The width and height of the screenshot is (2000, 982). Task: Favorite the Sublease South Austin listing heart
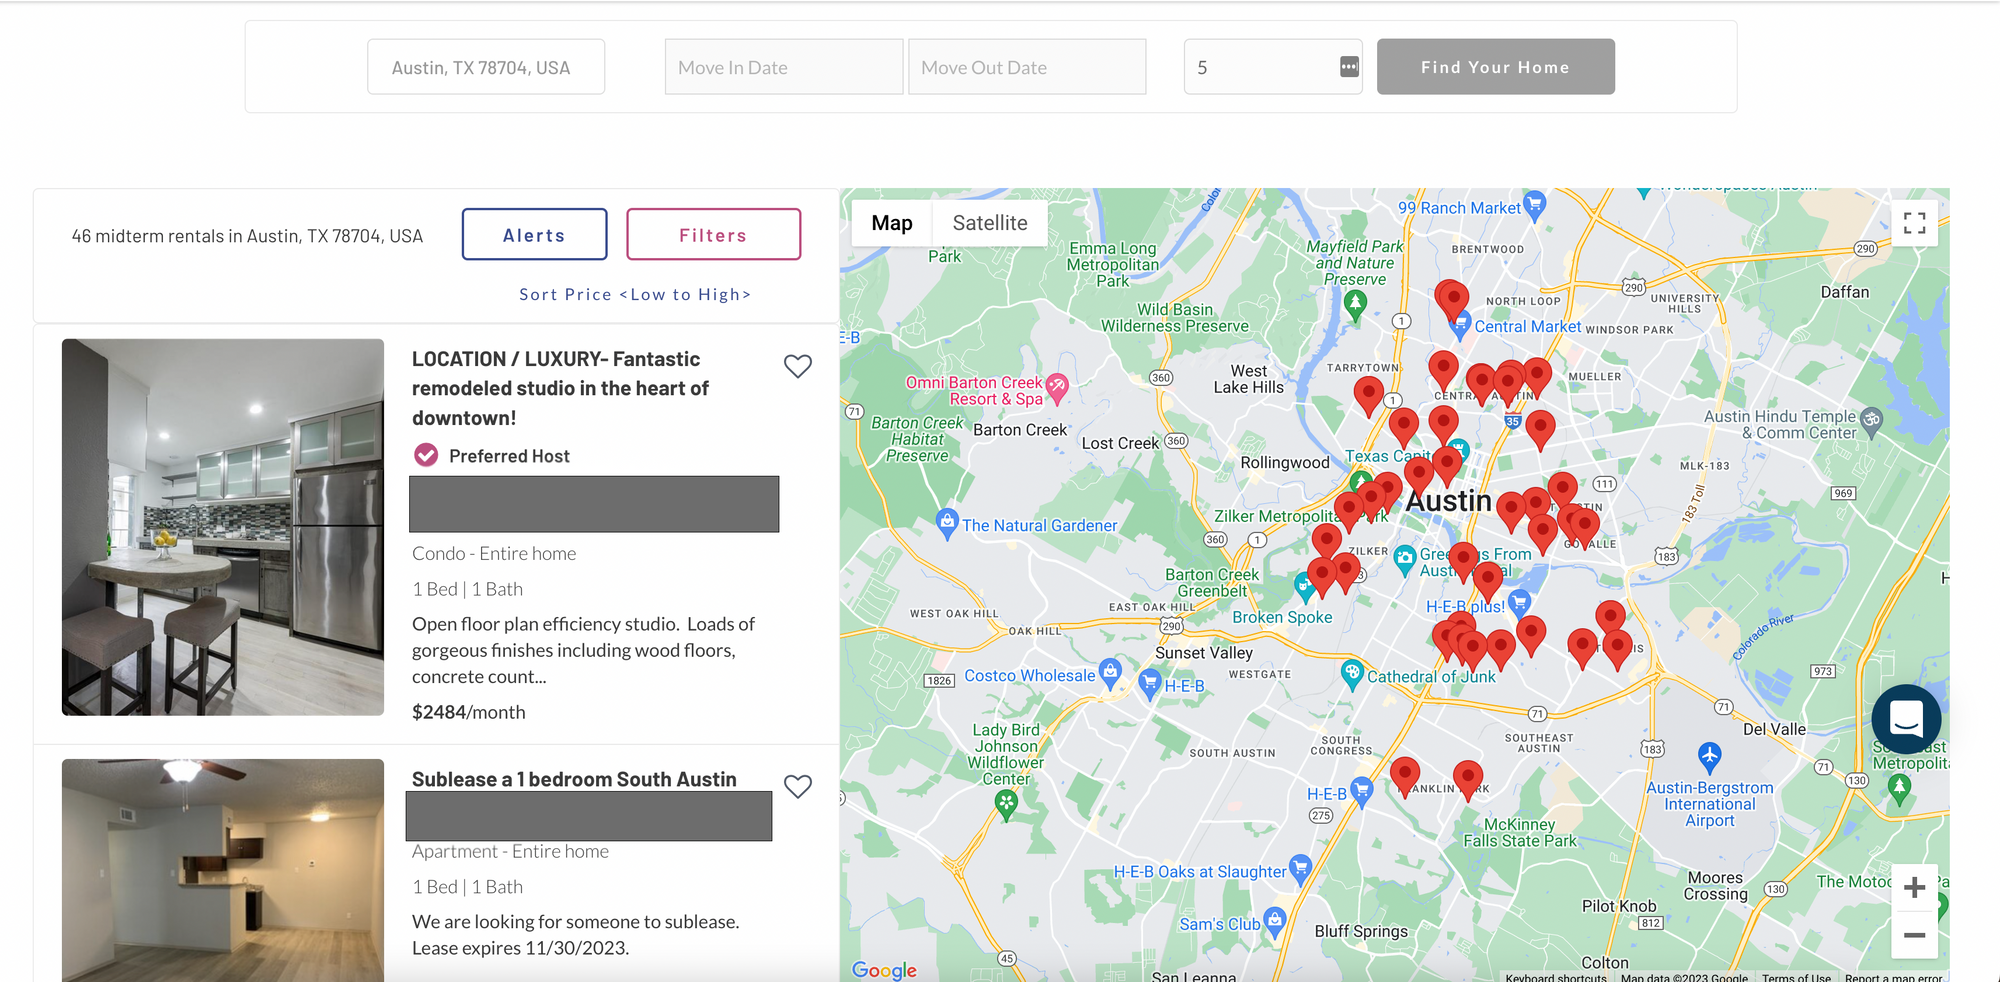pos(797,786)
